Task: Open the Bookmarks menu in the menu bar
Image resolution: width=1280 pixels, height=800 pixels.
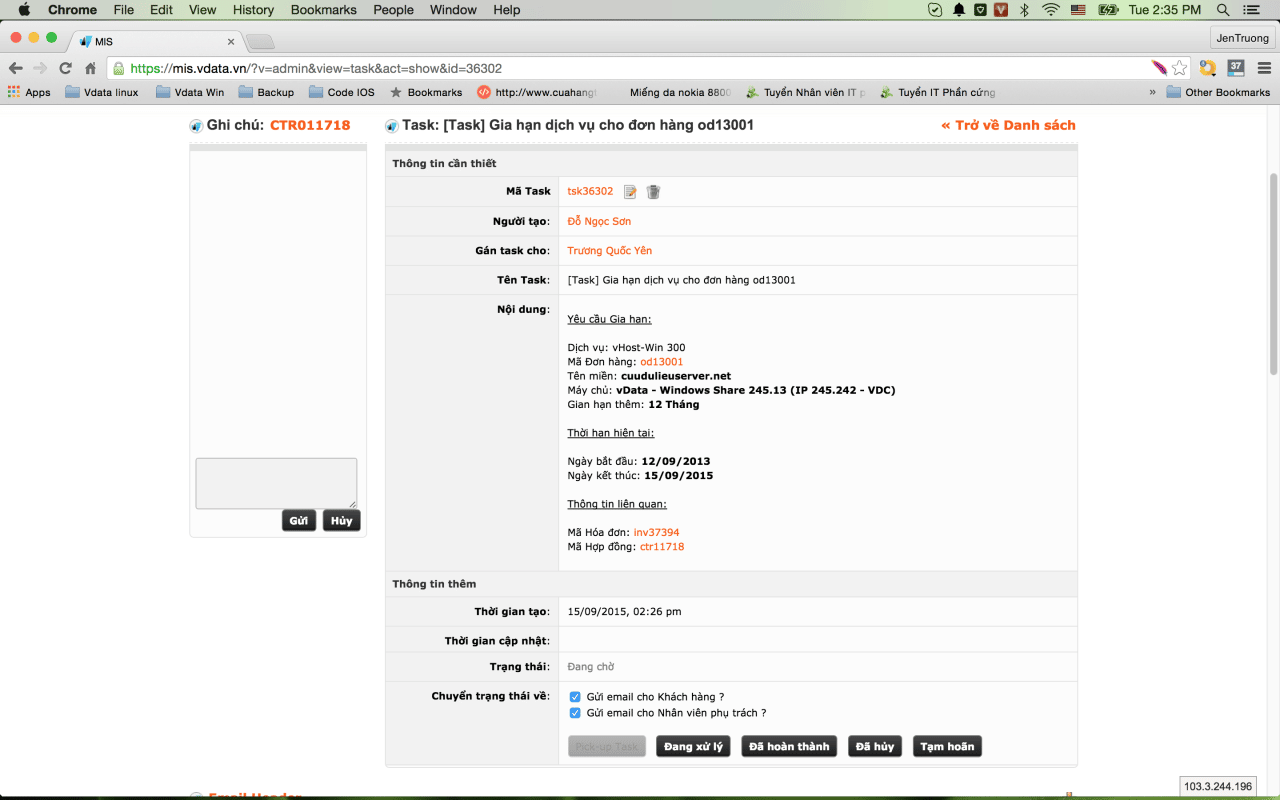Action: [323, 10]
